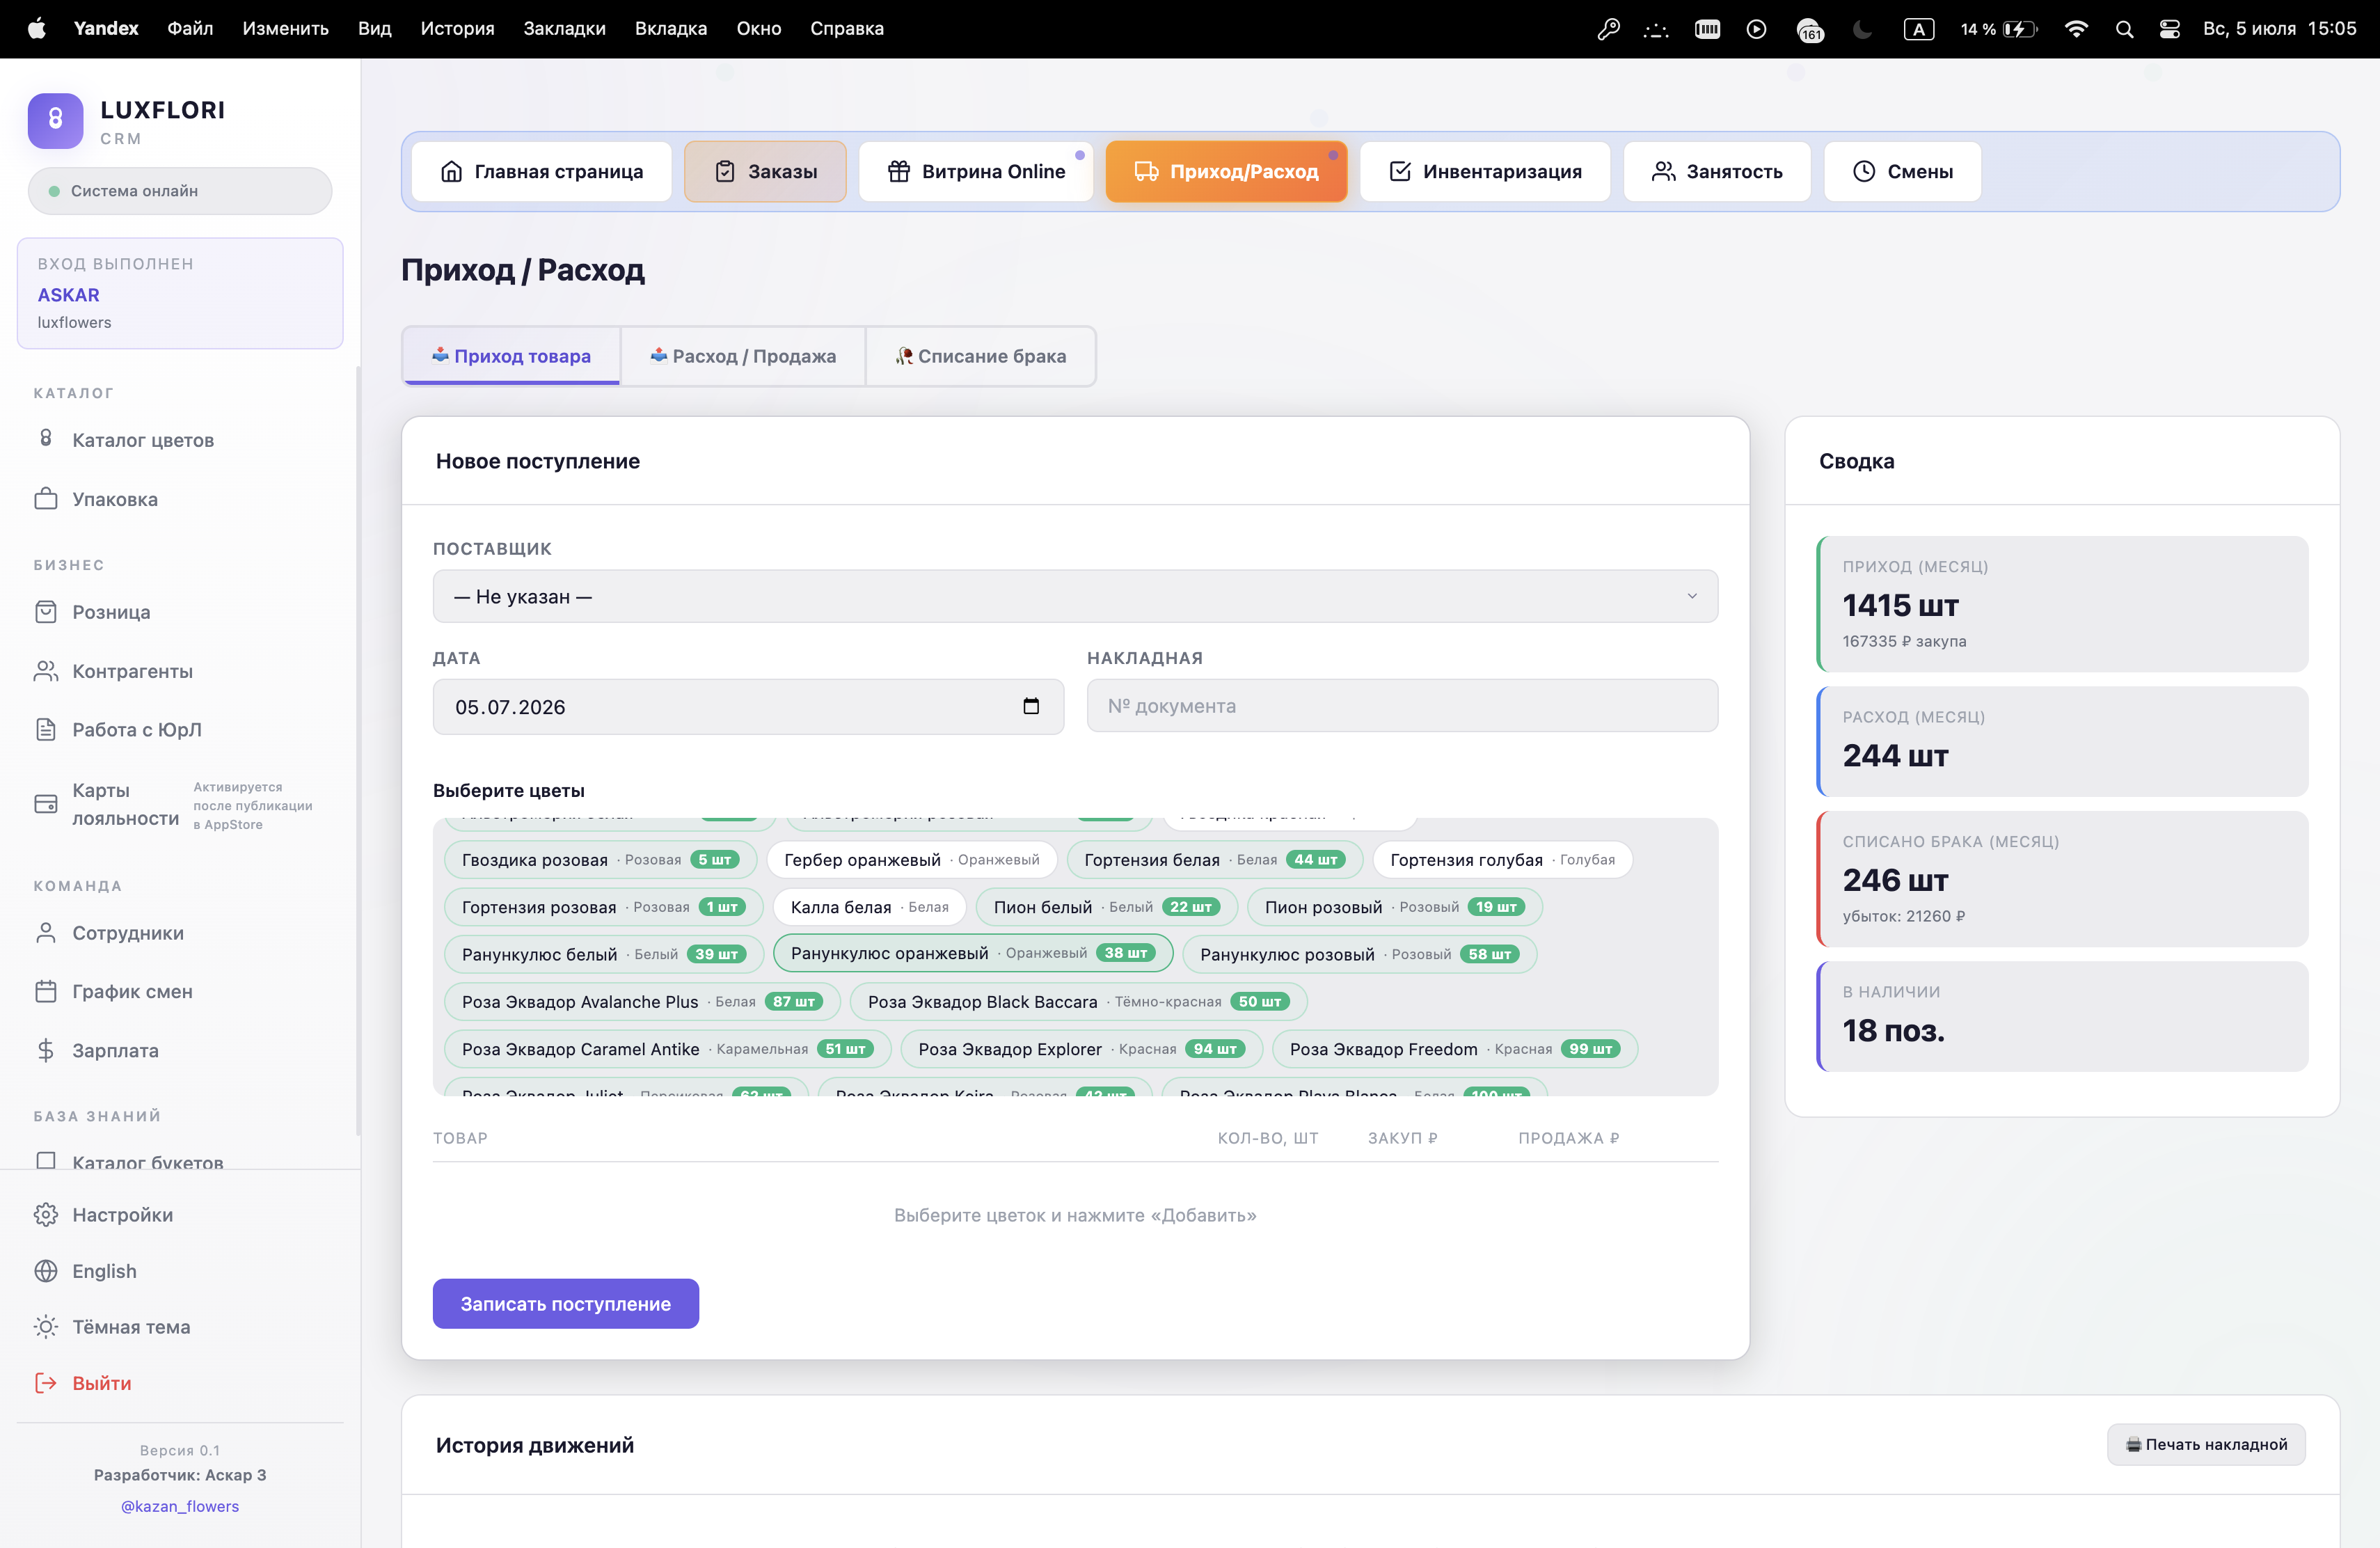
Task: Open the Поставщик supplier dropdown
Action: coord(1075,596)
